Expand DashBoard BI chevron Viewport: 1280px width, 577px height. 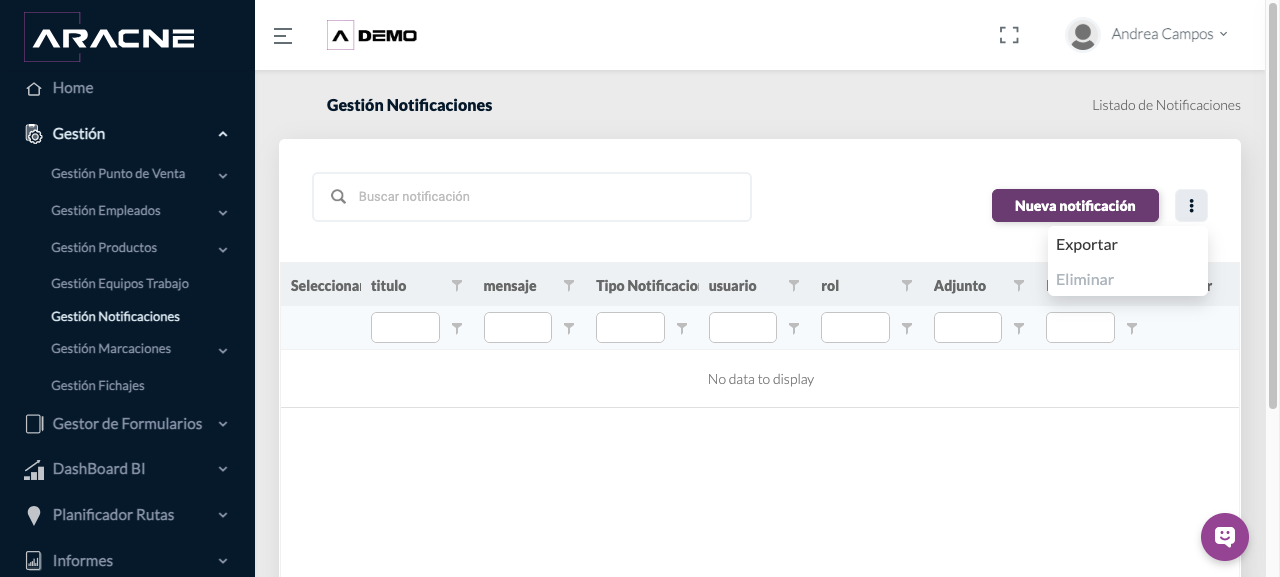click(222, 469)
